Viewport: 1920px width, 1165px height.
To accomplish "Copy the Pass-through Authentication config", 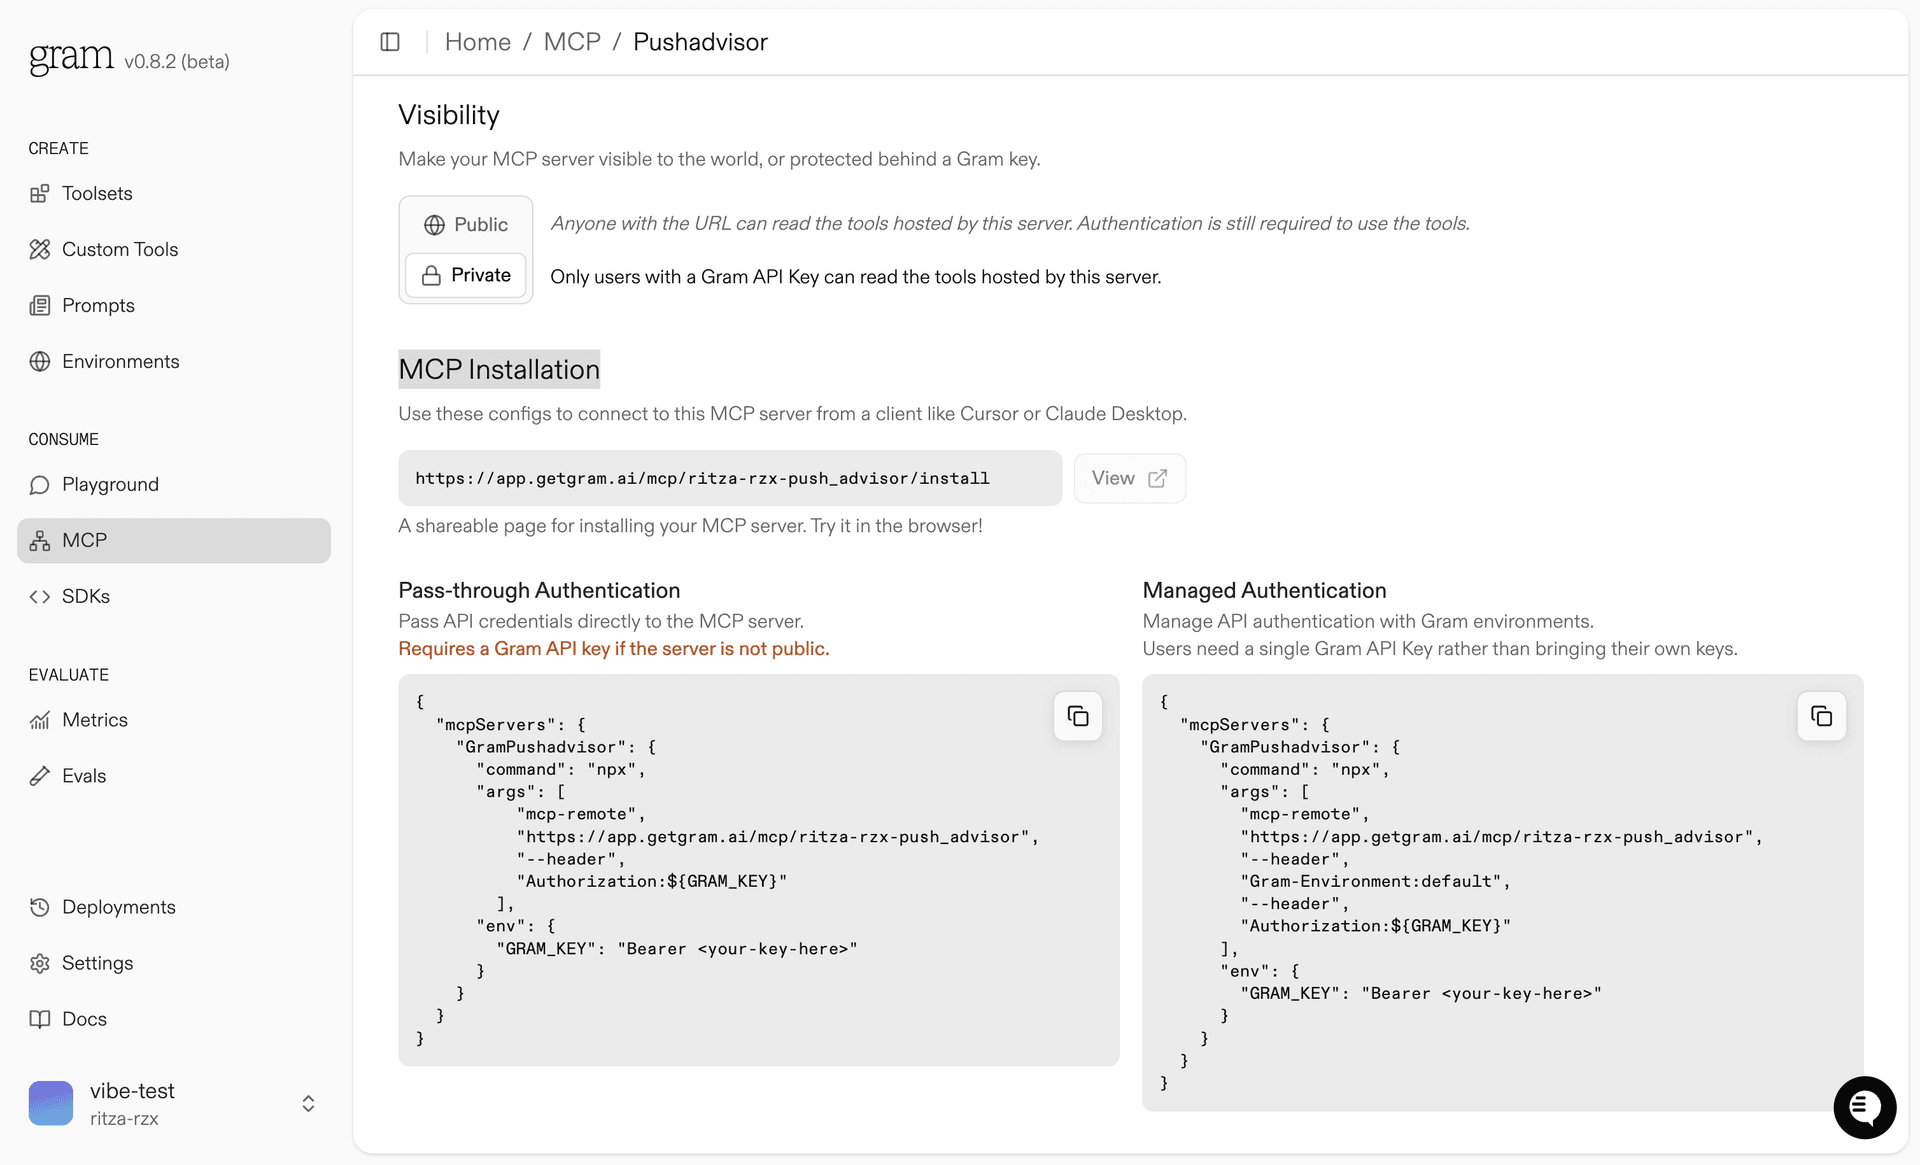I will 1077,716.
